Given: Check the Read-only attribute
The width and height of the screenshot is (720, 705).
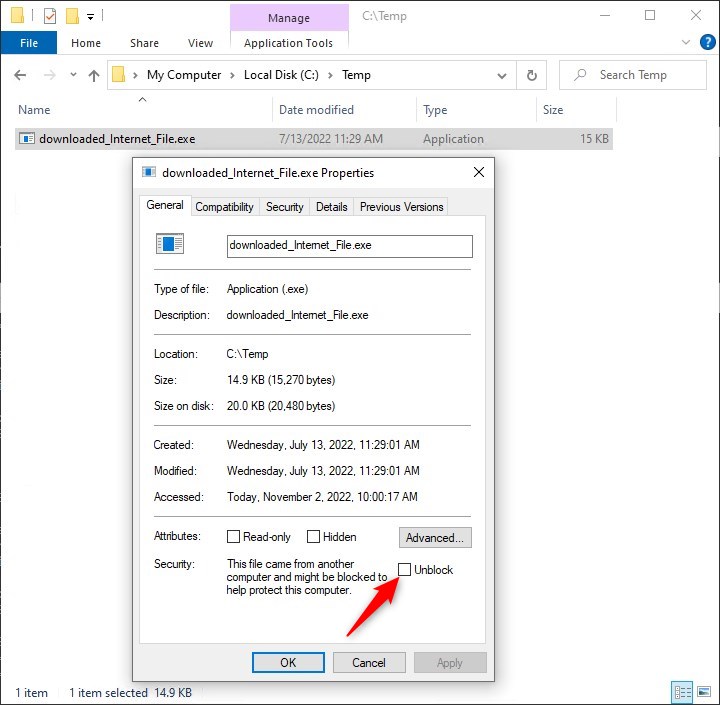Looking at the screenshot, I should click(x=234, y=537).
